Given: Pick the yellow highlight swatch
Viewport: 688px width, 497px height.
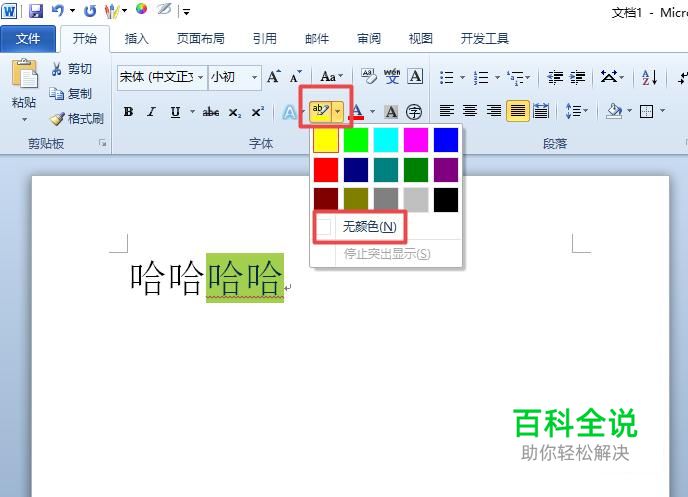Looking at the screenshot, I should coord(326,140).
